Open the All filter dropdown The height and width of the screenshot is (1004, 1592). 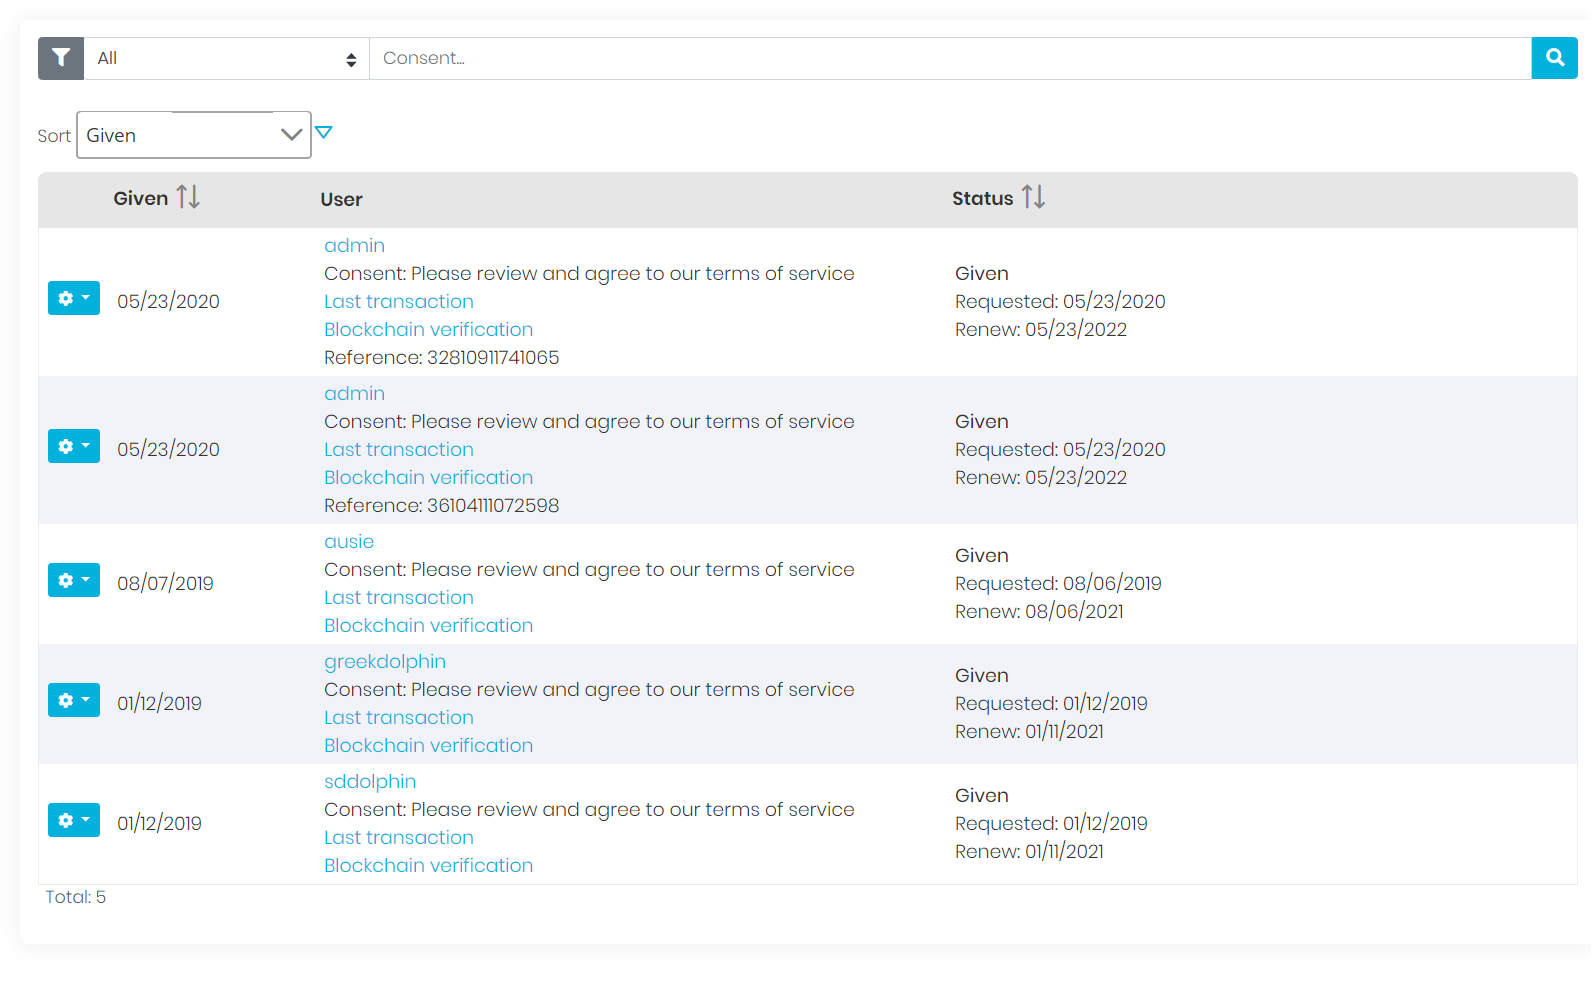(227, 58)
